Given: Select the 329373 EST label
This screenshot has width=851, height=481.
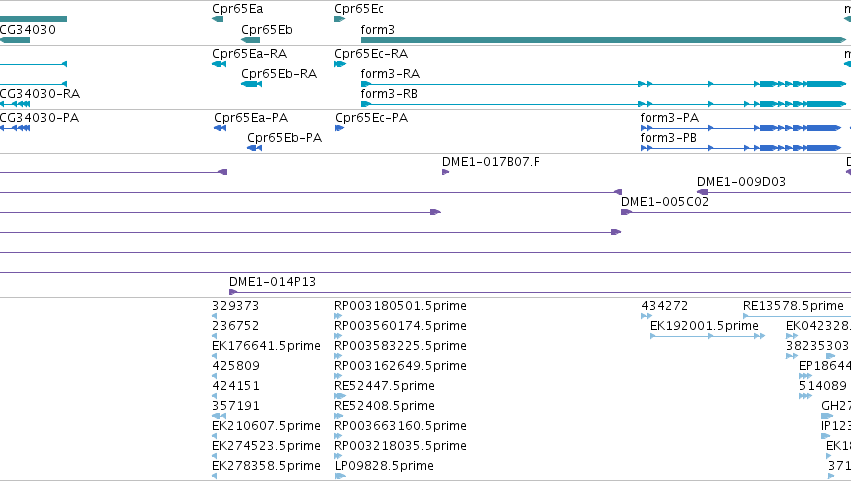Looking at the screenshot, I should tap(236, 306).
